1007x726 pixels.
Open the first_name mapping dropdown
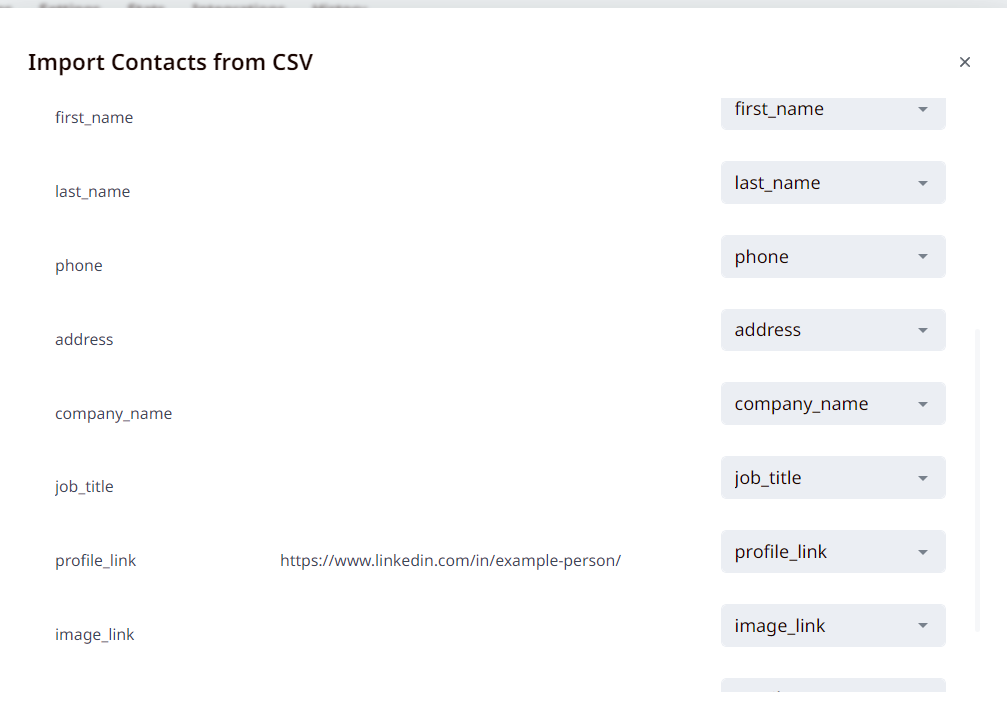pyautogui.click(x=822, y=110)
